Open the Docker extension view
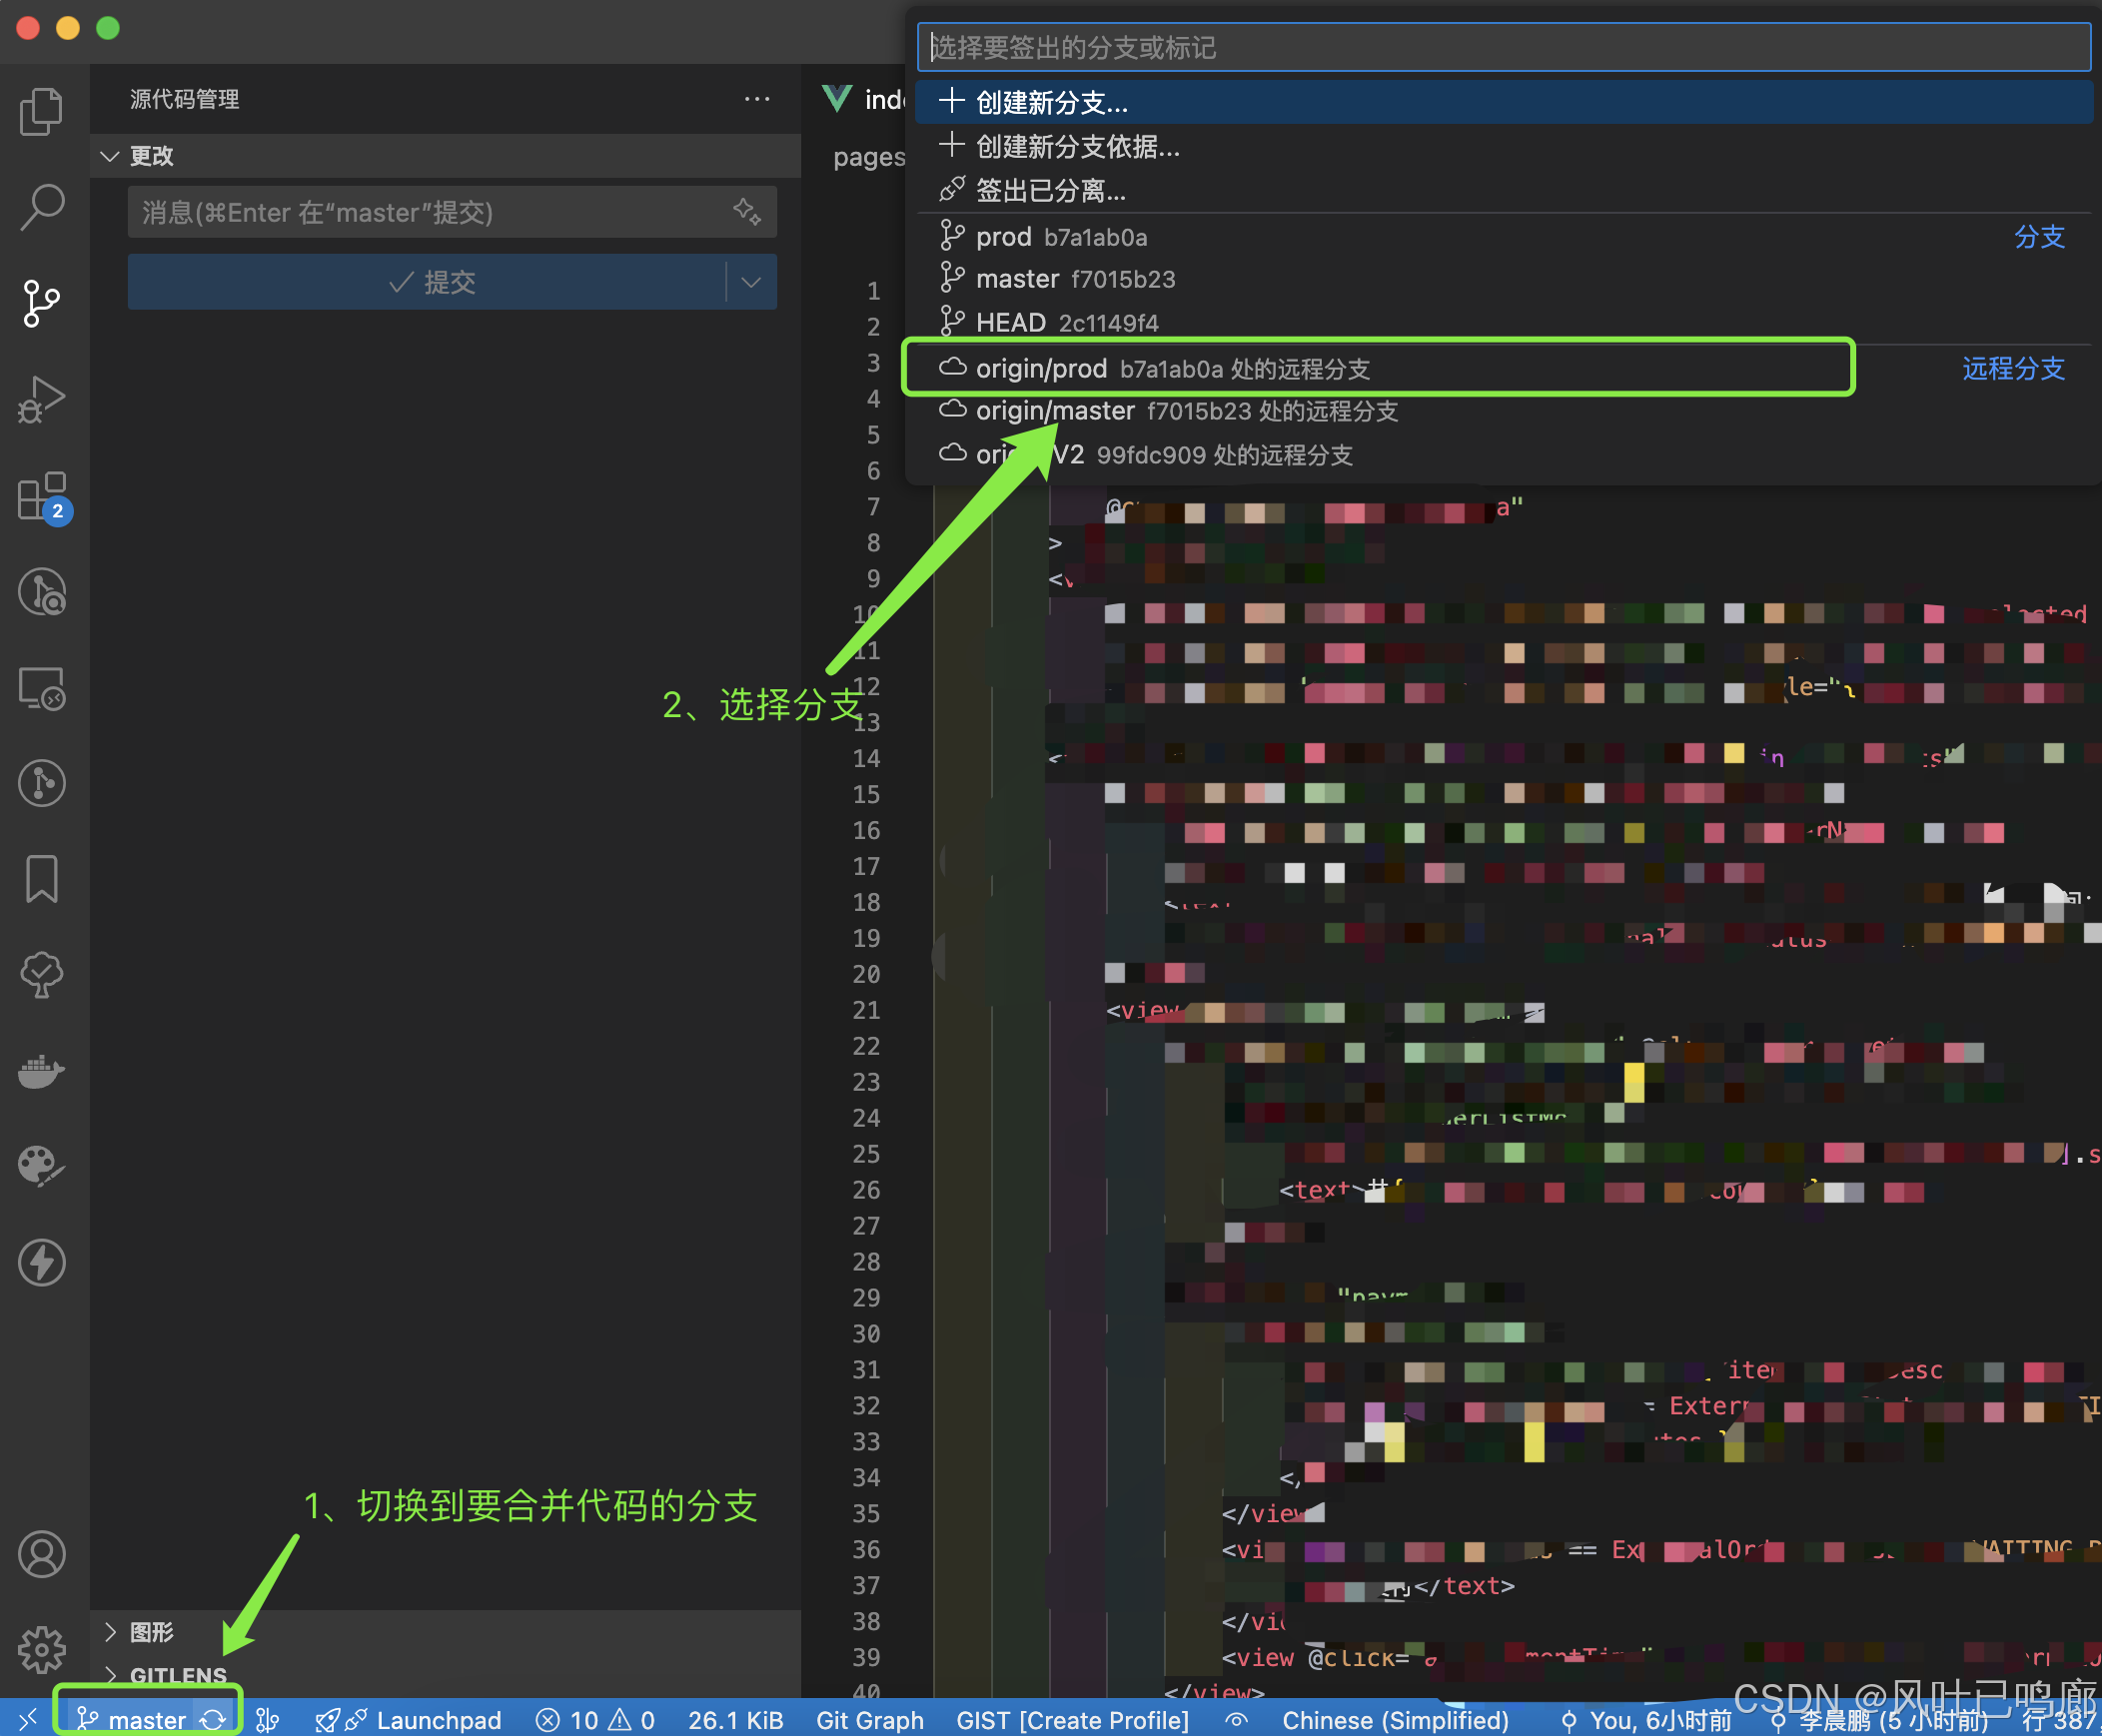The image size is (2102, 1736). (41, 1071)
